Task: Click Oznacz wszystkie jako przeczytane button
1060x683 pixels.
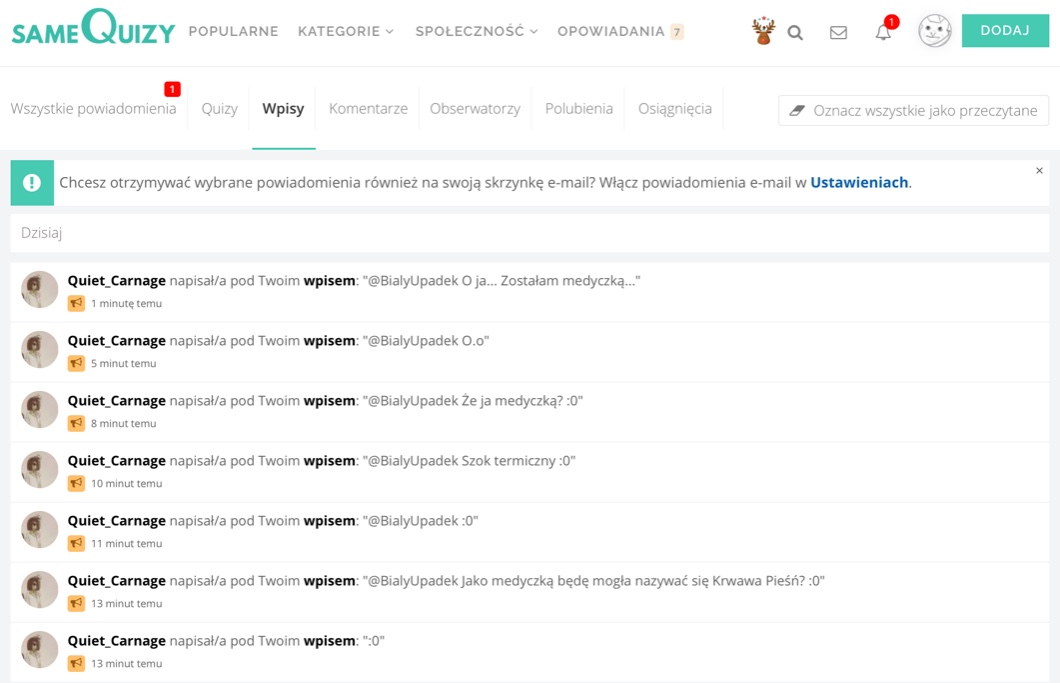Action: click(x=913, y=110)
